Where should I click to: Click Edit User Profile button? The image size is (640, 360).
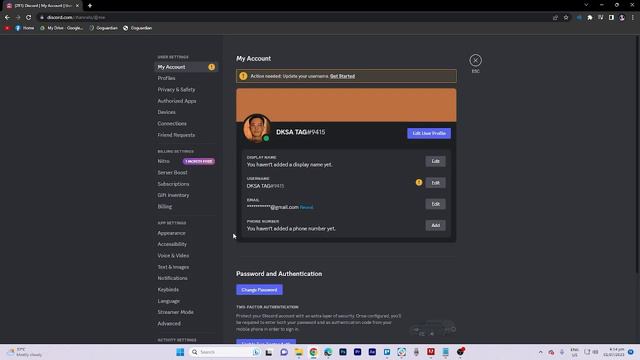[429, 133]
